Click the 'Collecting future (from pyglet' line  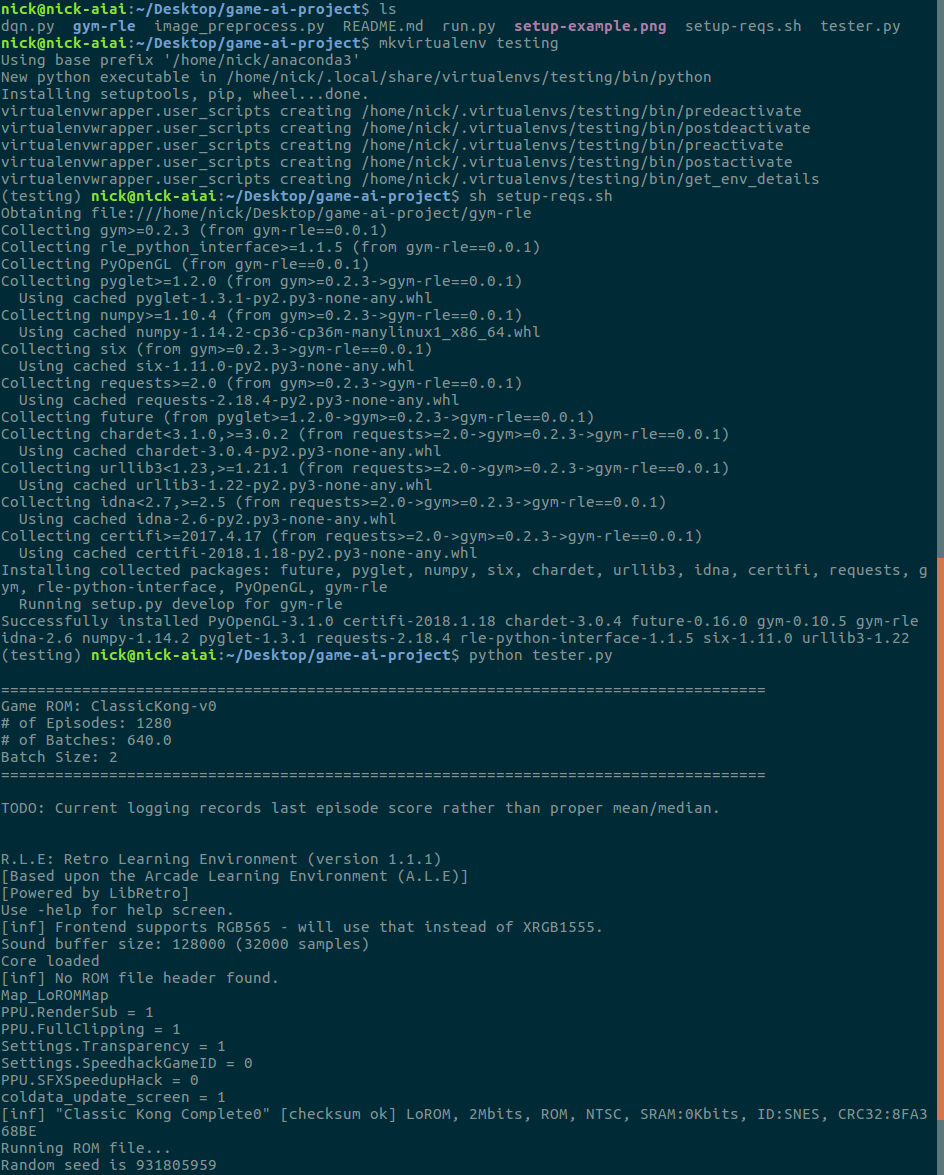point(297,417)
